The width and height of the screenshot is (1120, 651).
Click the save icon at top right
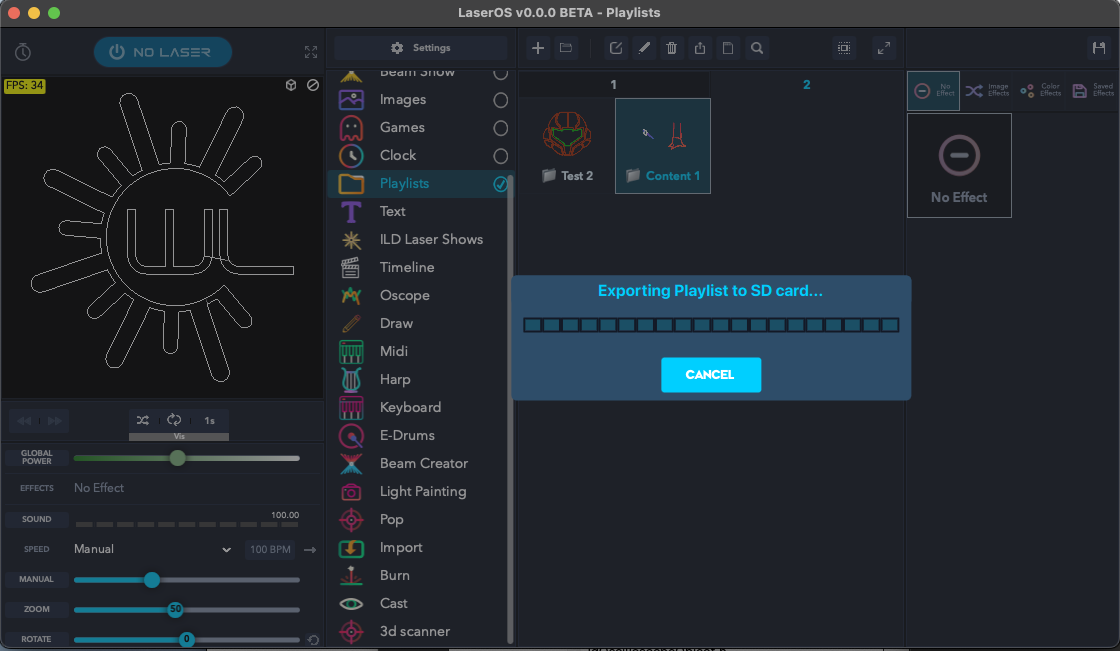click(1099, 48)
